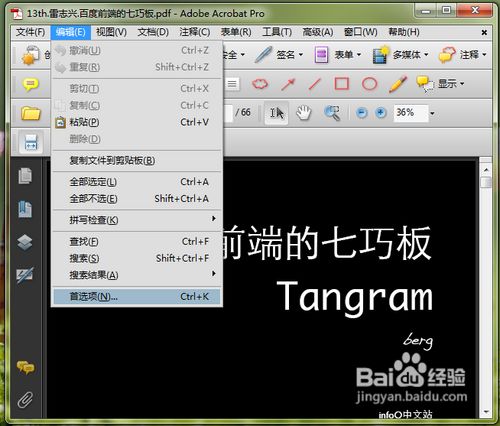
Task: Click the zoom in plus button
Action: 381,113
